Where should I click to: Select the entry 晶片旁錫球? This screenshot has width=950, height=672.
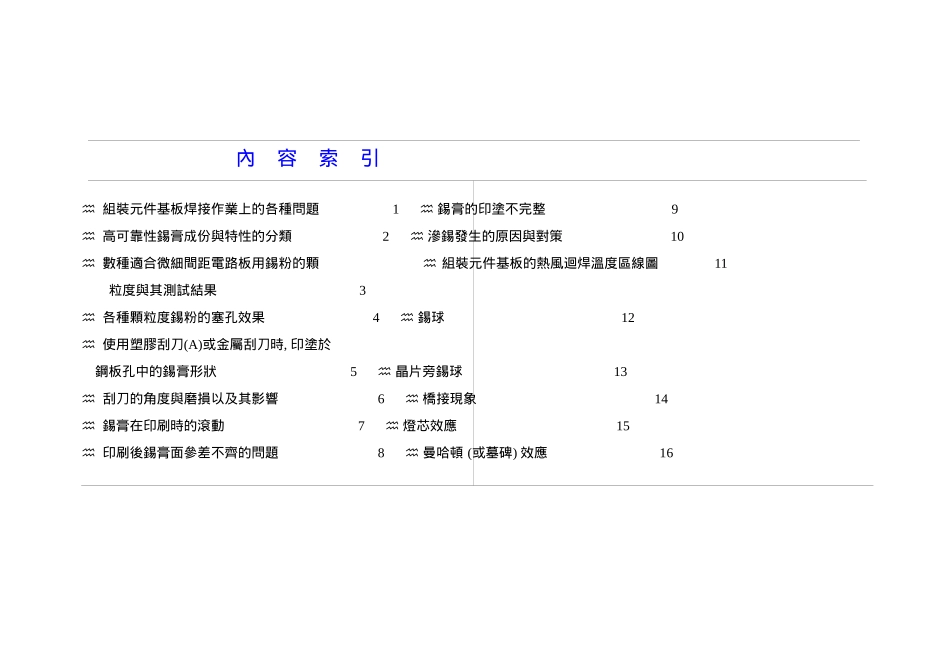coord(428,371)
